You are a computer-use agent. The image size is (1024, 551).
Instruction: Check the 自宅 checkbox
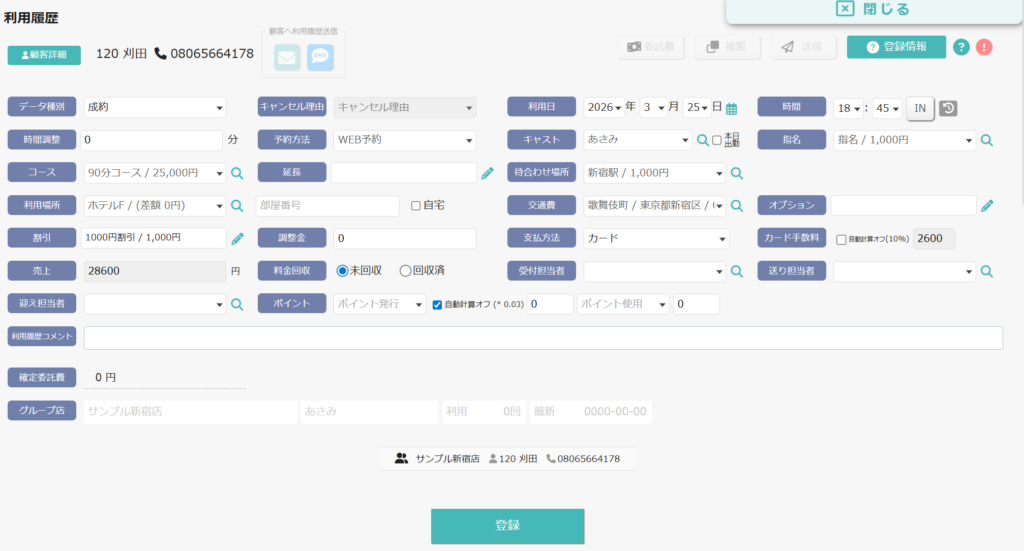point(415,206)
